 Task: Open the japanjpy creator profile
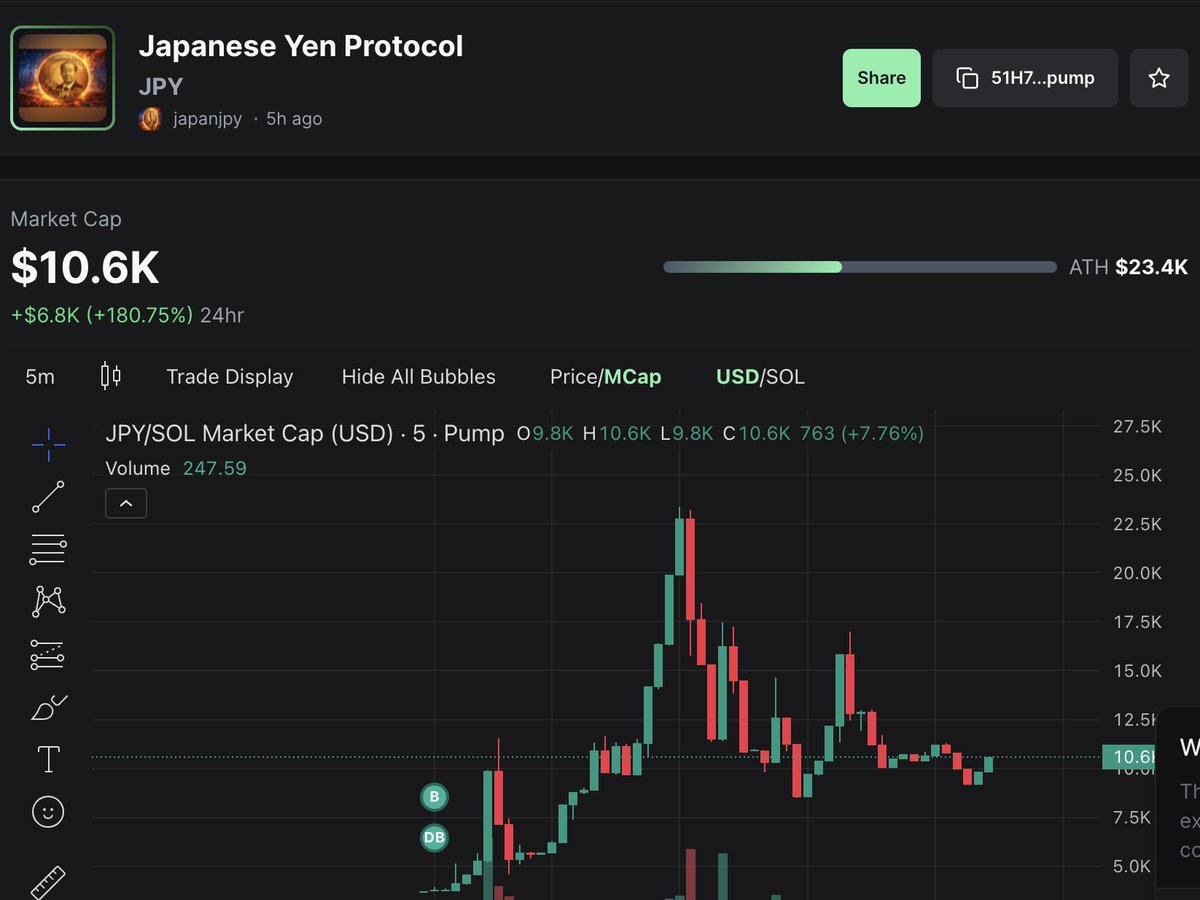[205, 118]
